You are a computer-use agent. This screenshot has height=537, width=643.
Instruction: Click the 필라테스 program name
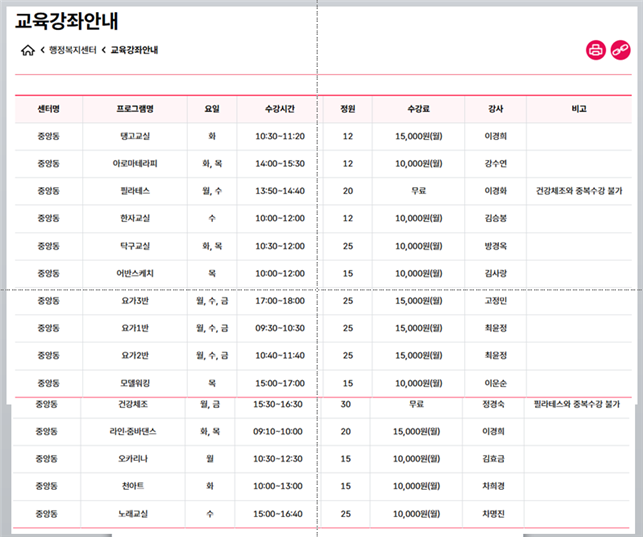[135, 190]
